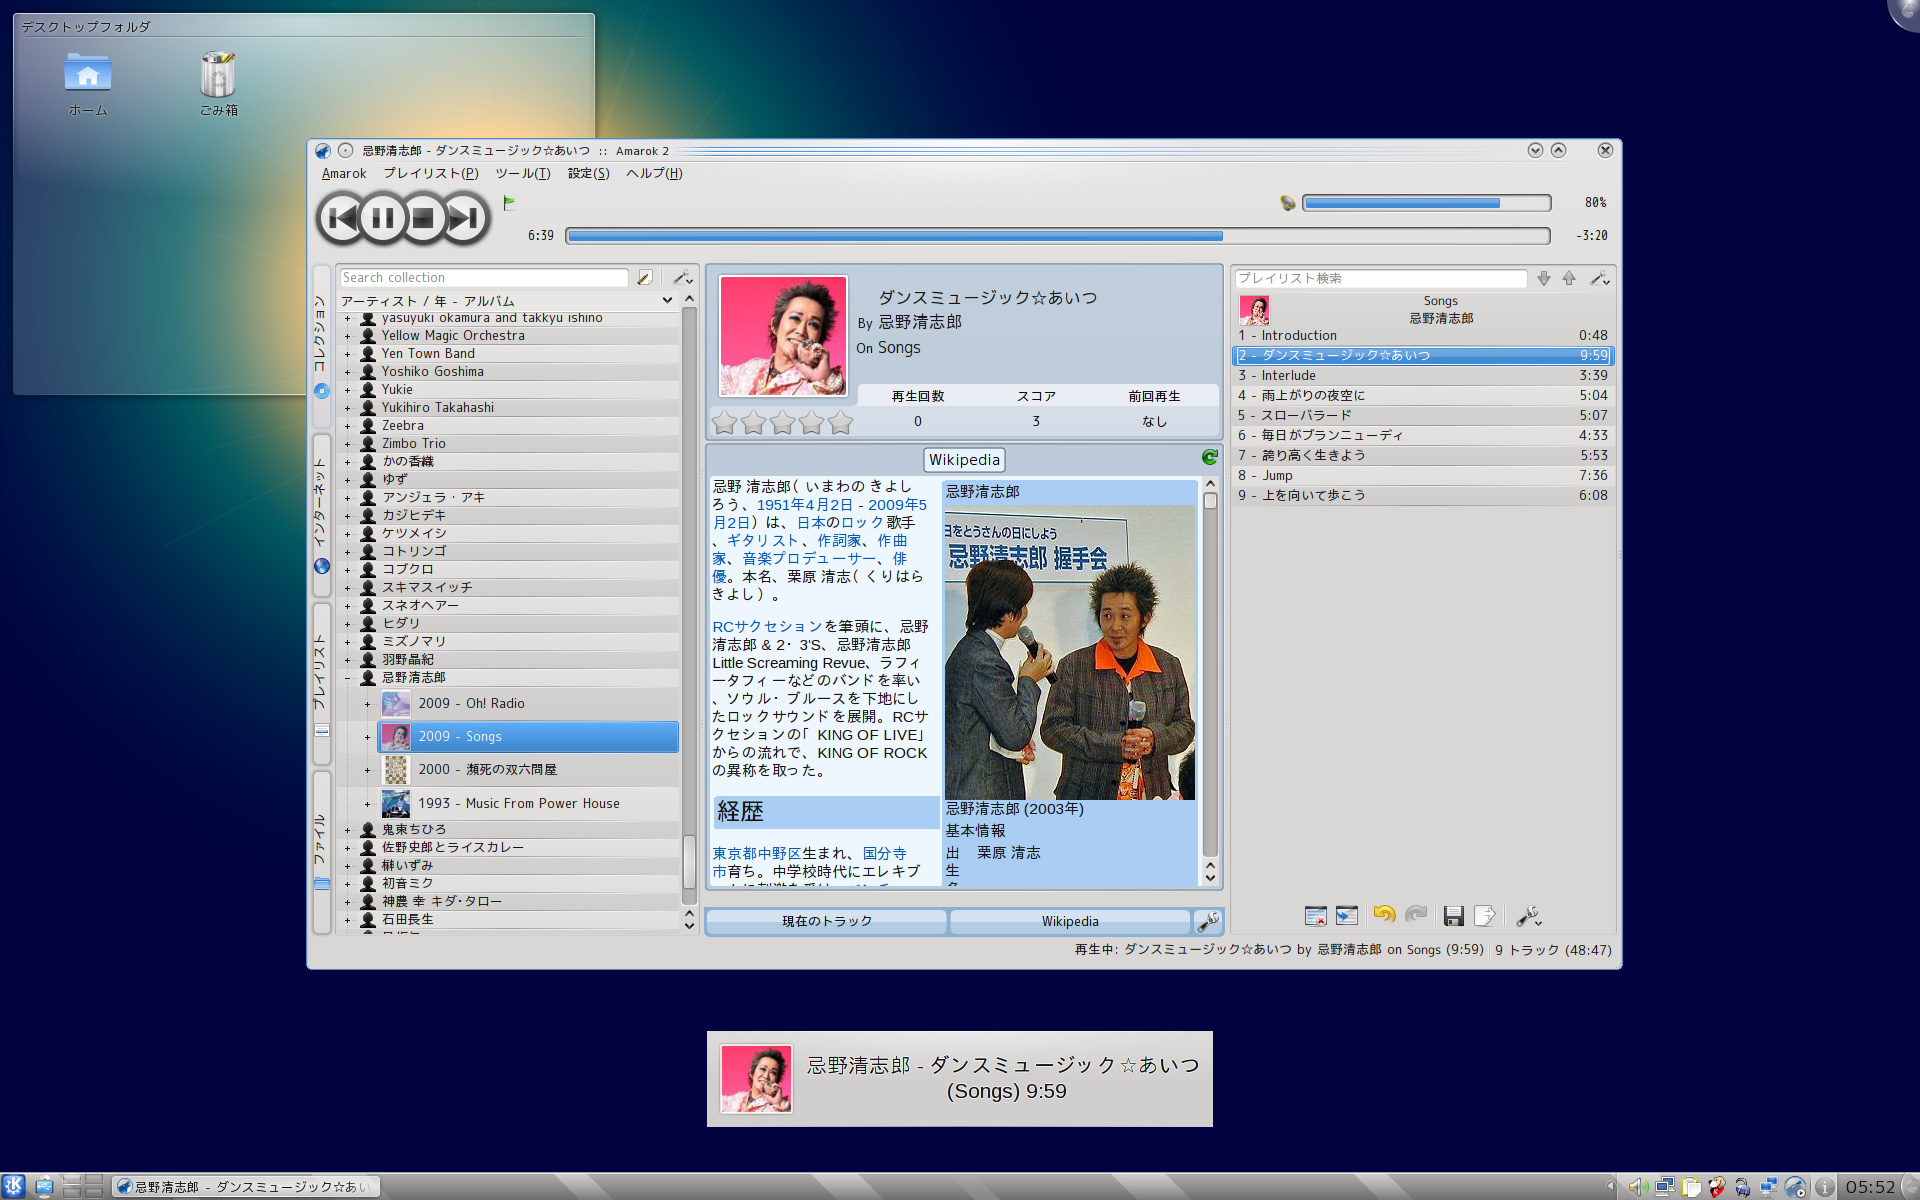The width and height of the screenshot is (1920, 1200).
Task: Undo the last playlist change
Action: click(1384, 915)
